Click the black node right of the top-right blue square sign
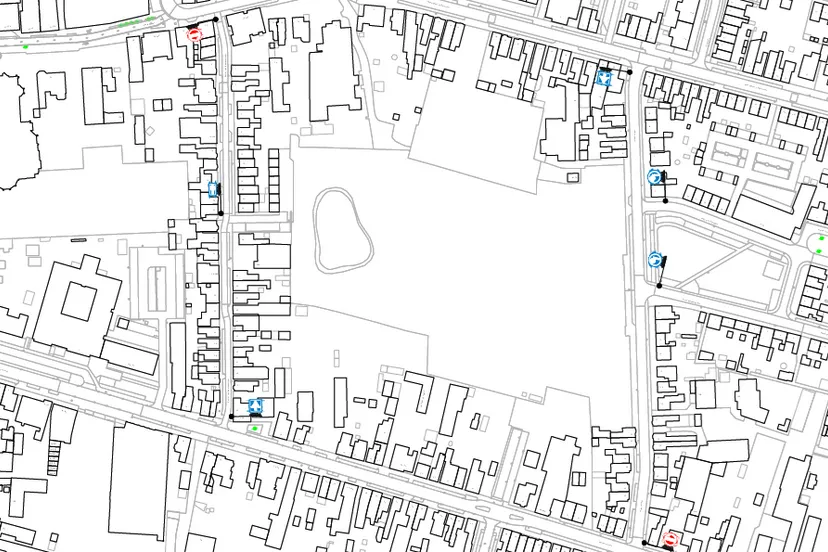 tap(631, 72)
